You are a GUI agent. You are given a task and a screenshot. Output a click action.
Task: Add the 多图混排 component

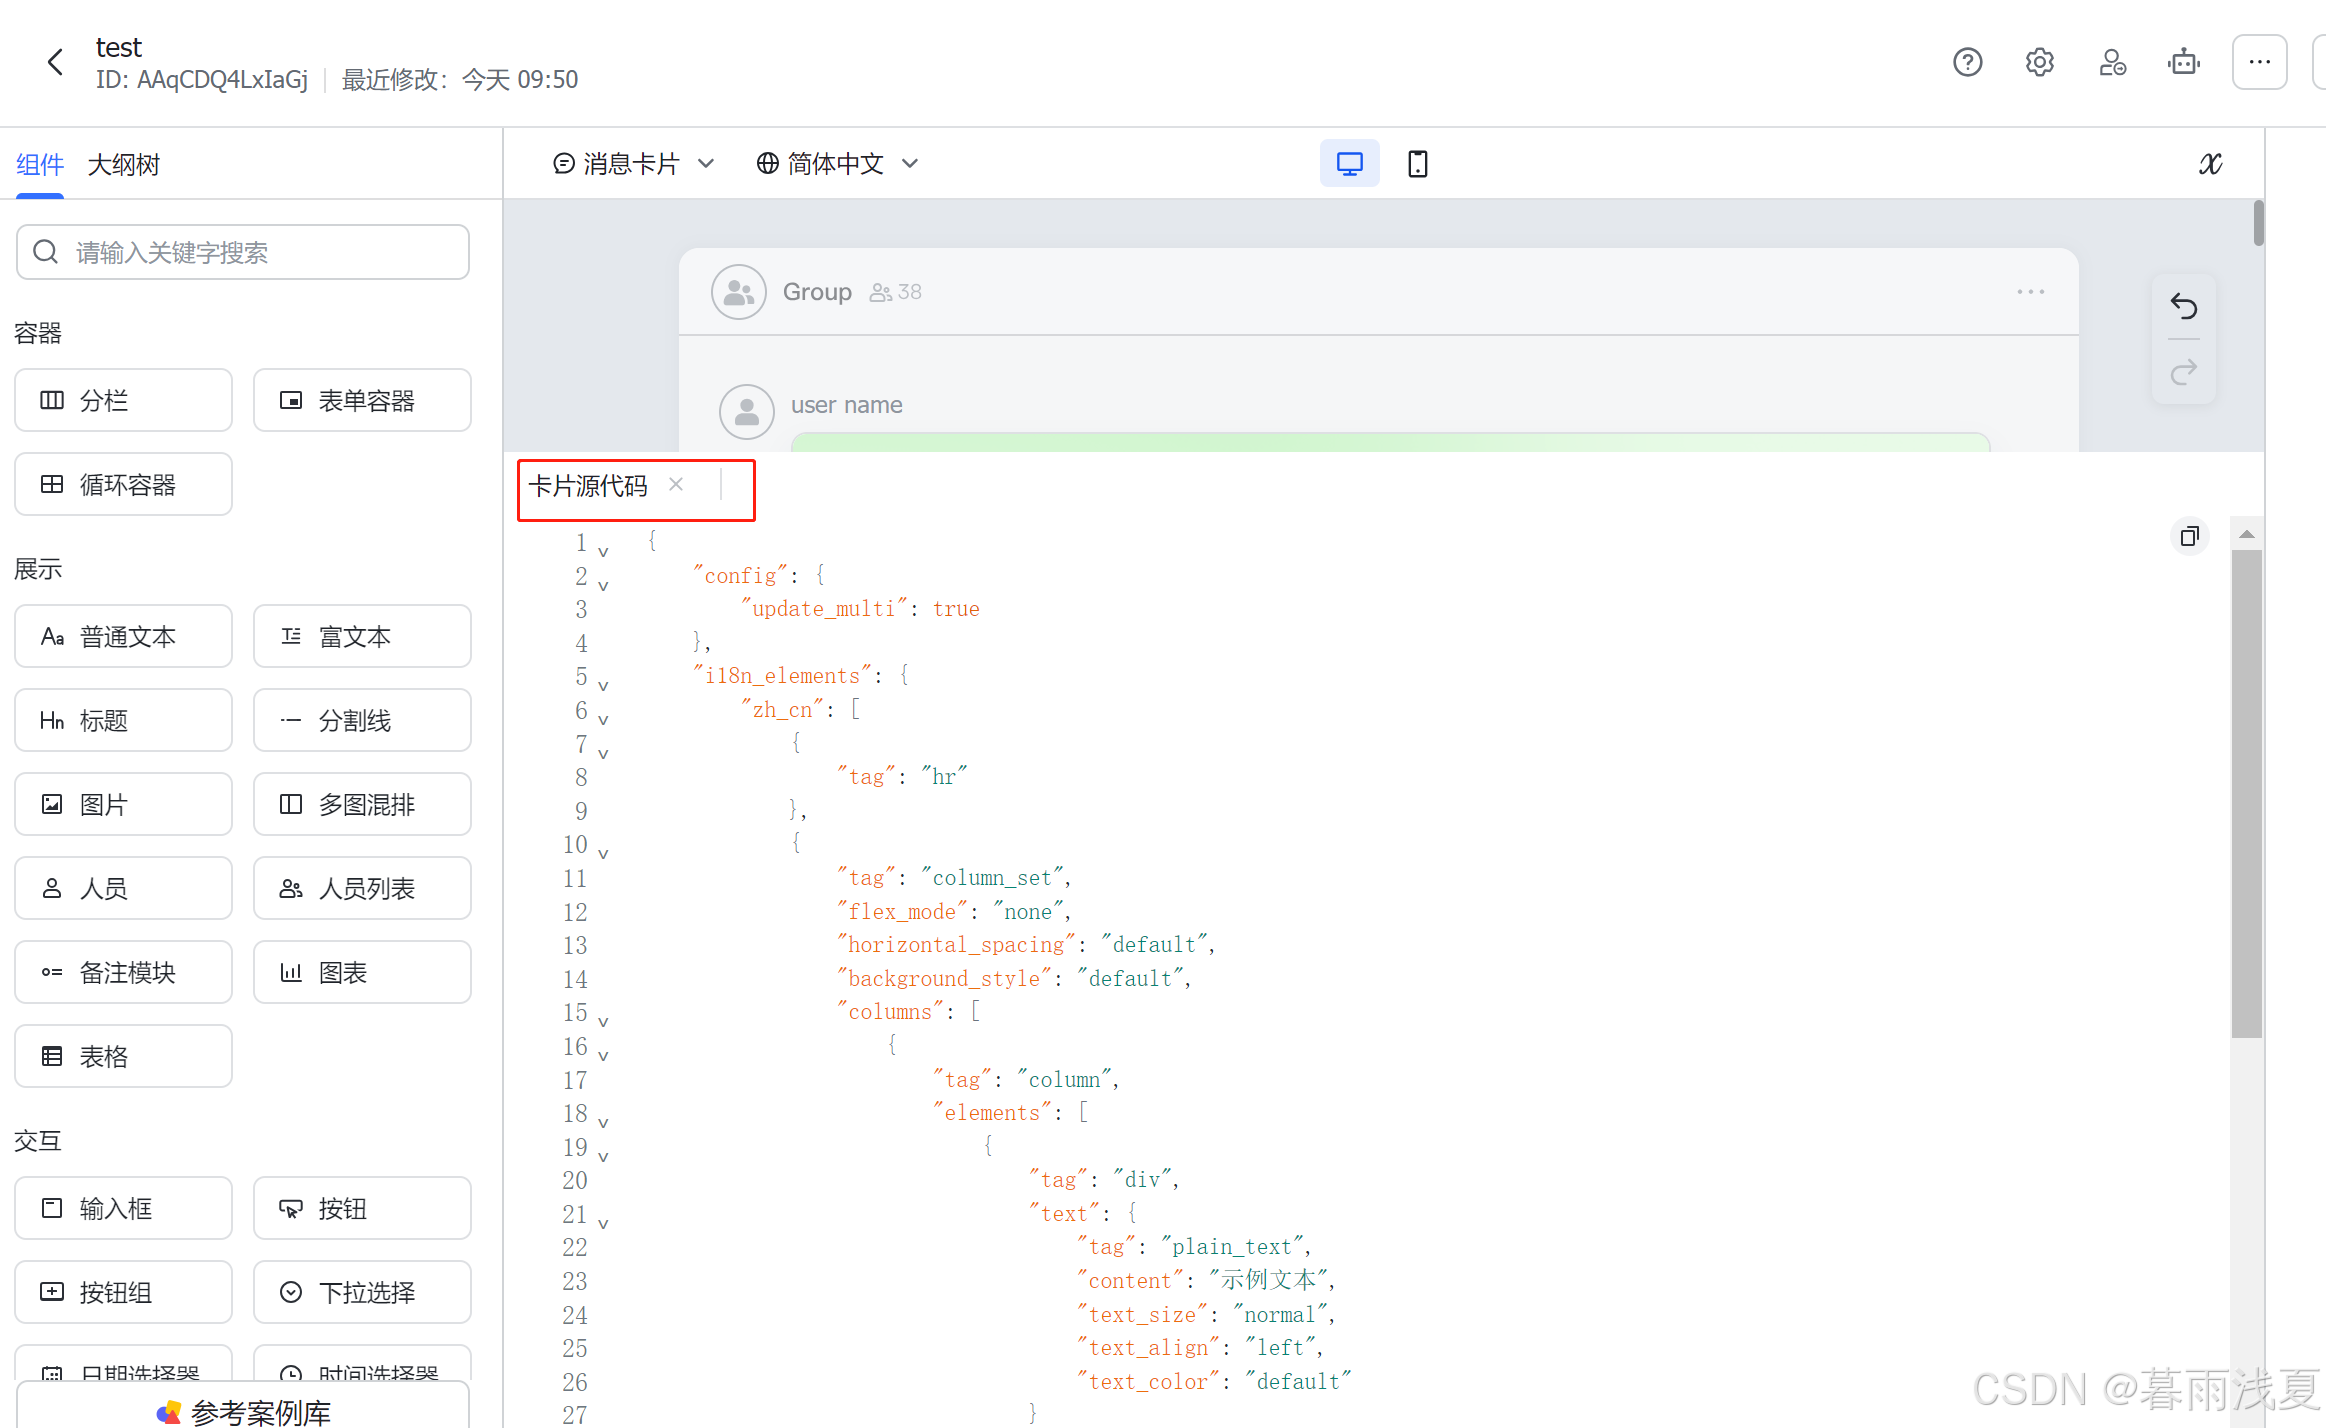[x=362, y=804]
